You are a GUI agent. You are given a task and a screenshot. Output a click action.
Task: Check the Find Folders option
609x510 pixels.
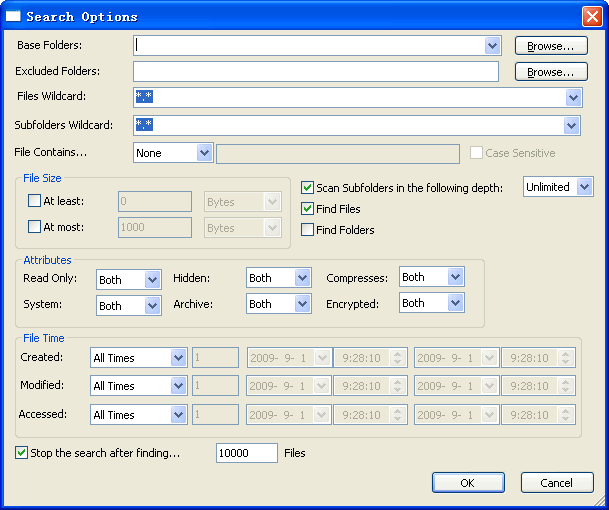coord(308,230)
